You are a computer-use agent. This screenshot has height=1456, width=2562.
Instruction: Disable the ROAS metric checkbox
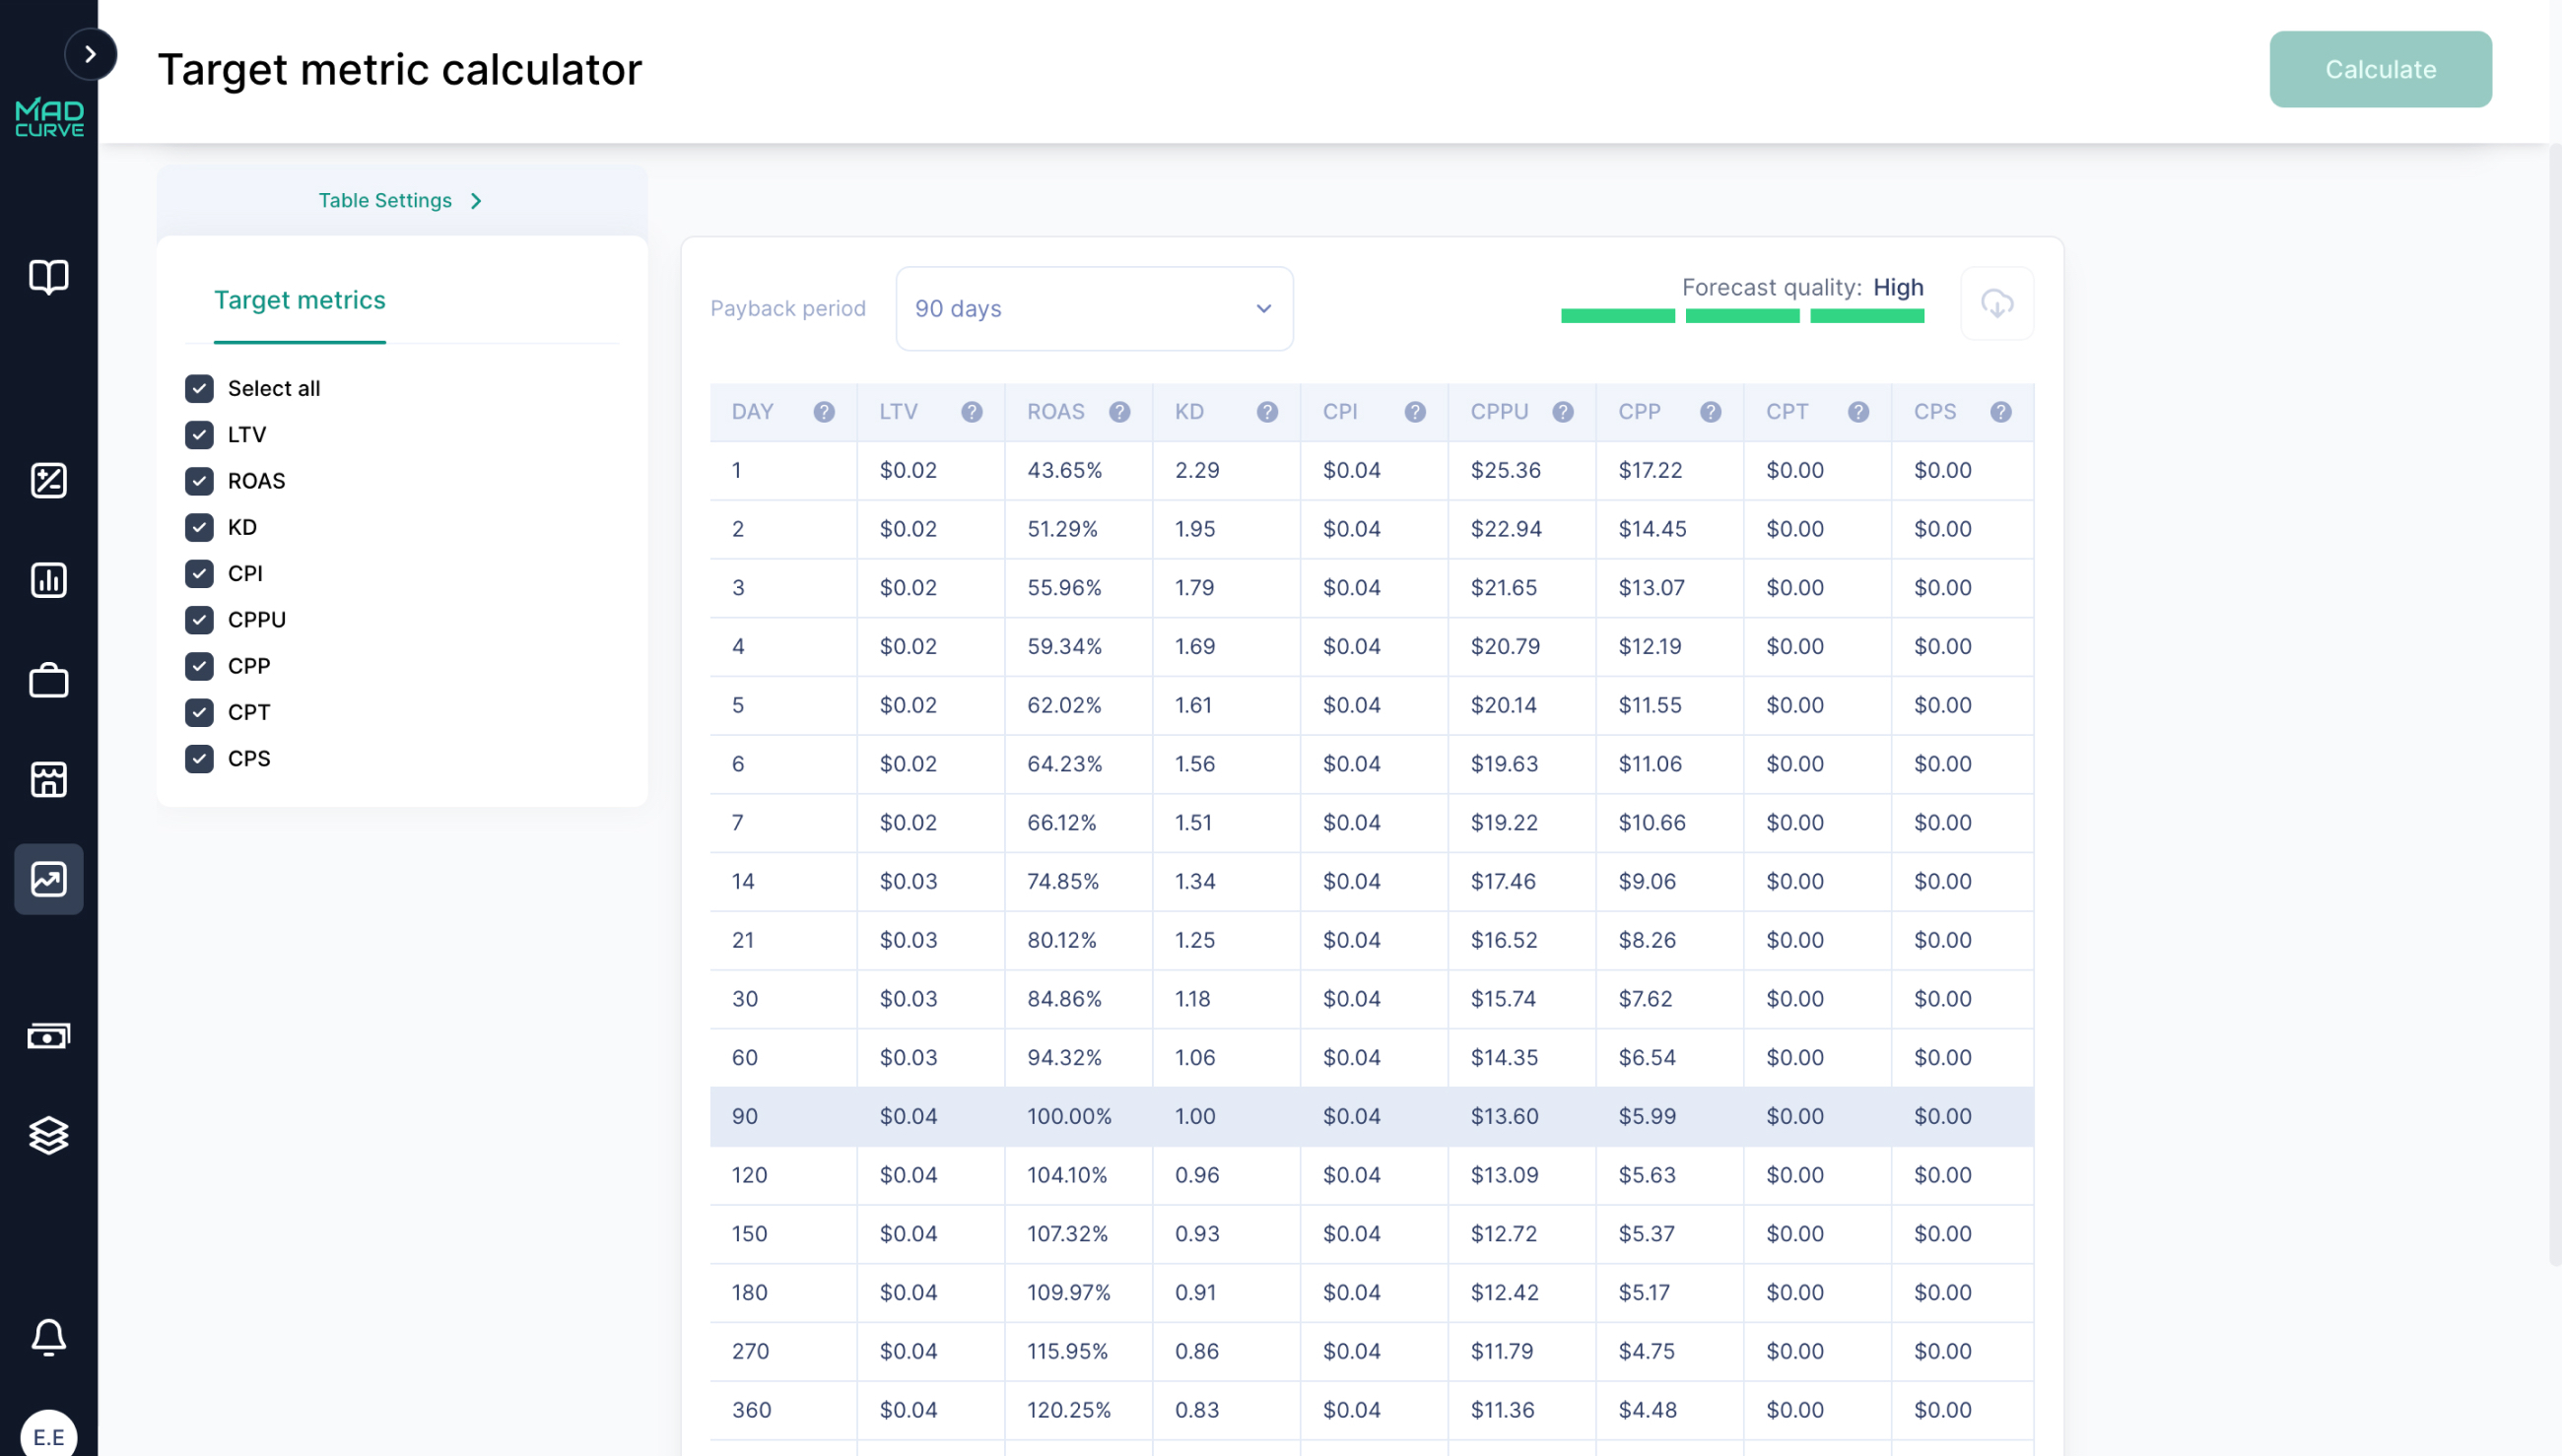[x=200, y=481]
